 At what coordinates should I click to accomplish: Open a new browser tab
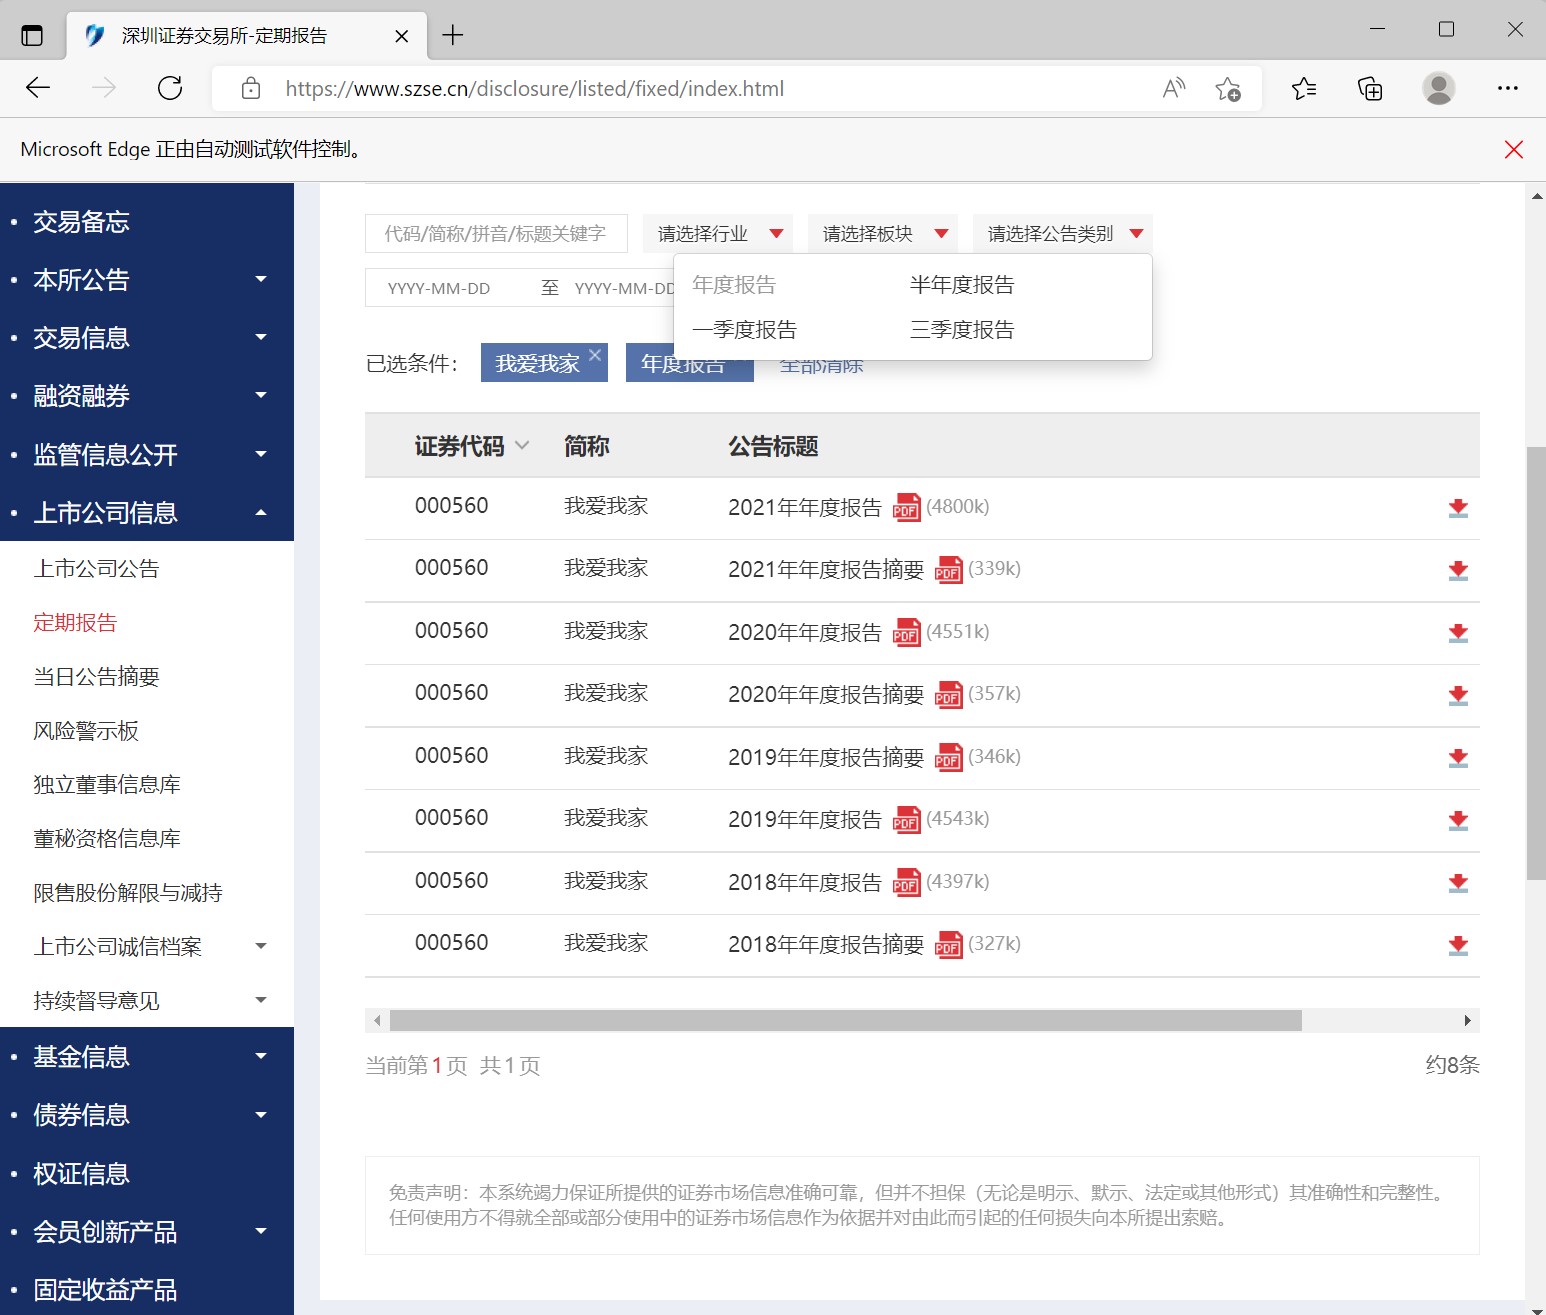point(453,35)
